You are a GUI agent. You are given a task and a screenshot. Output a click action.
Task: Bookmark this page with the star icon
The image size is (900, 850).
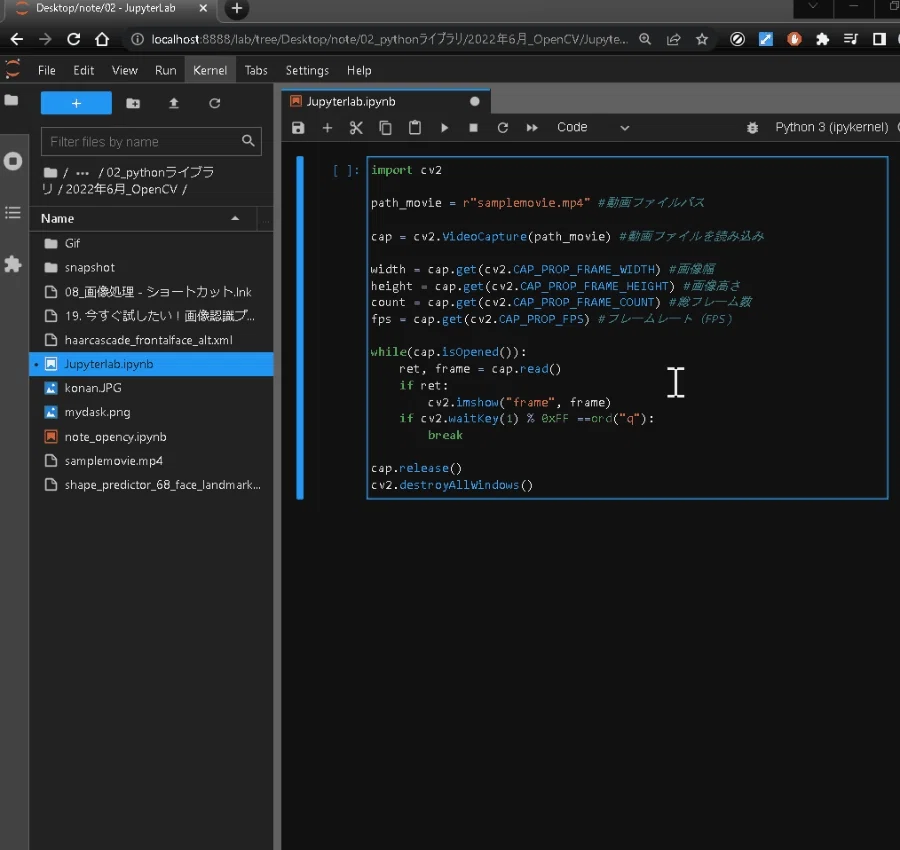pos(701,39)
